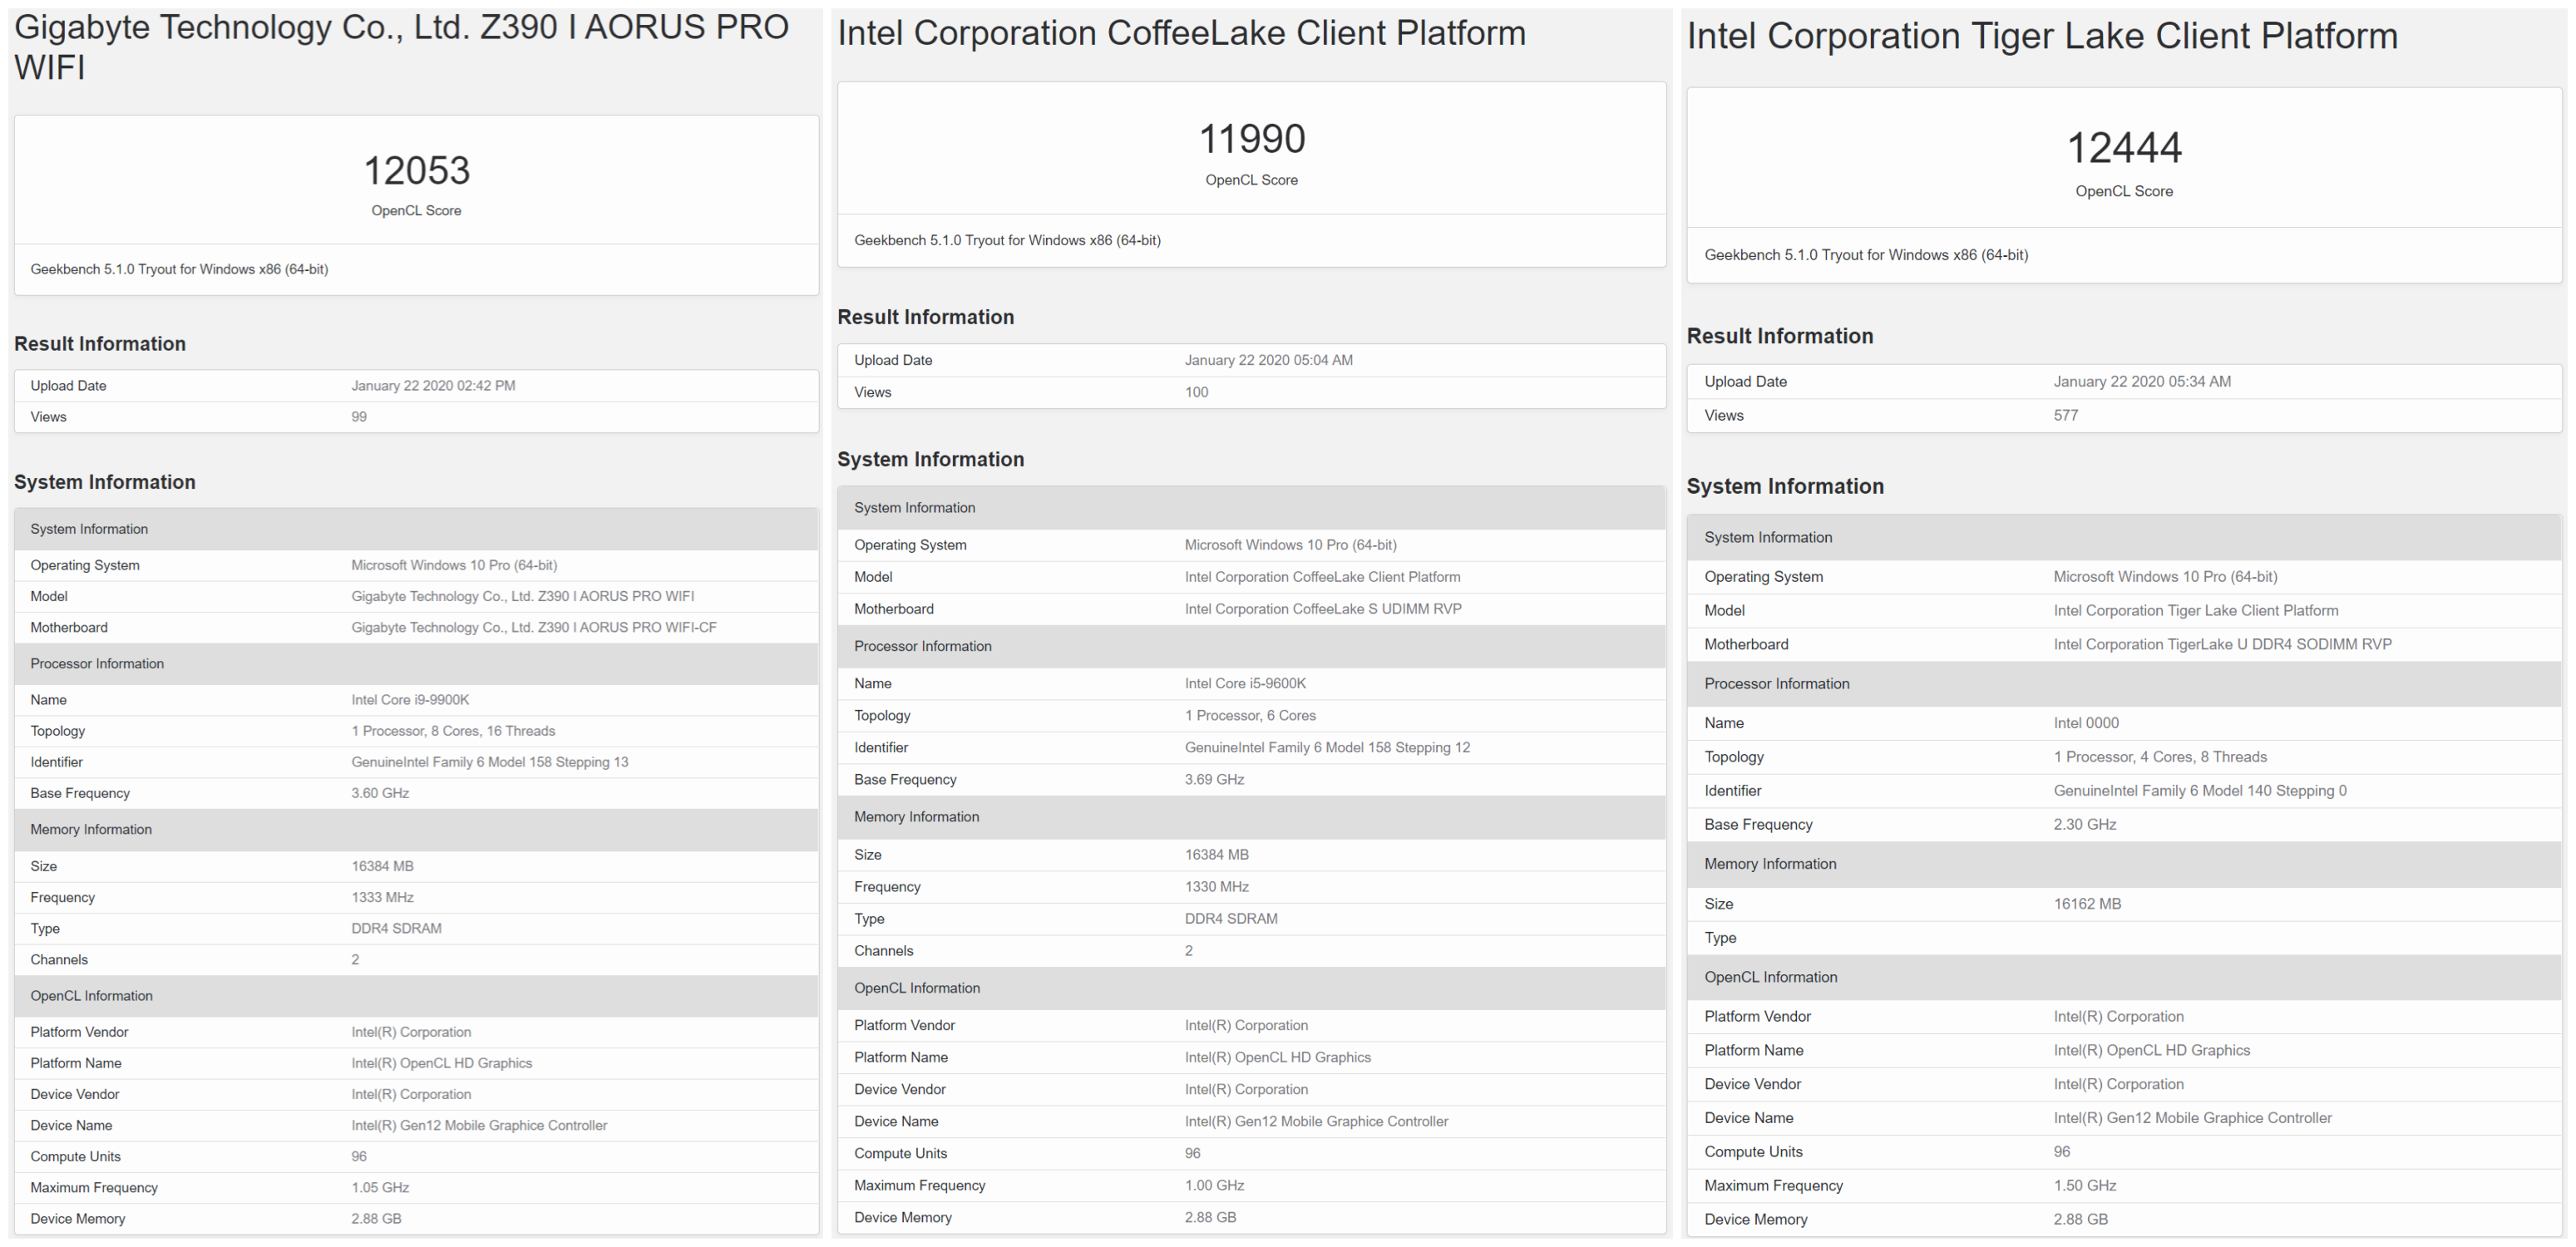Click topology 1 Processor, 8 Cores, 16 Threads
Image resolution: width=2576 pixels, height=1247 pixels.
[x=453, y=730]
